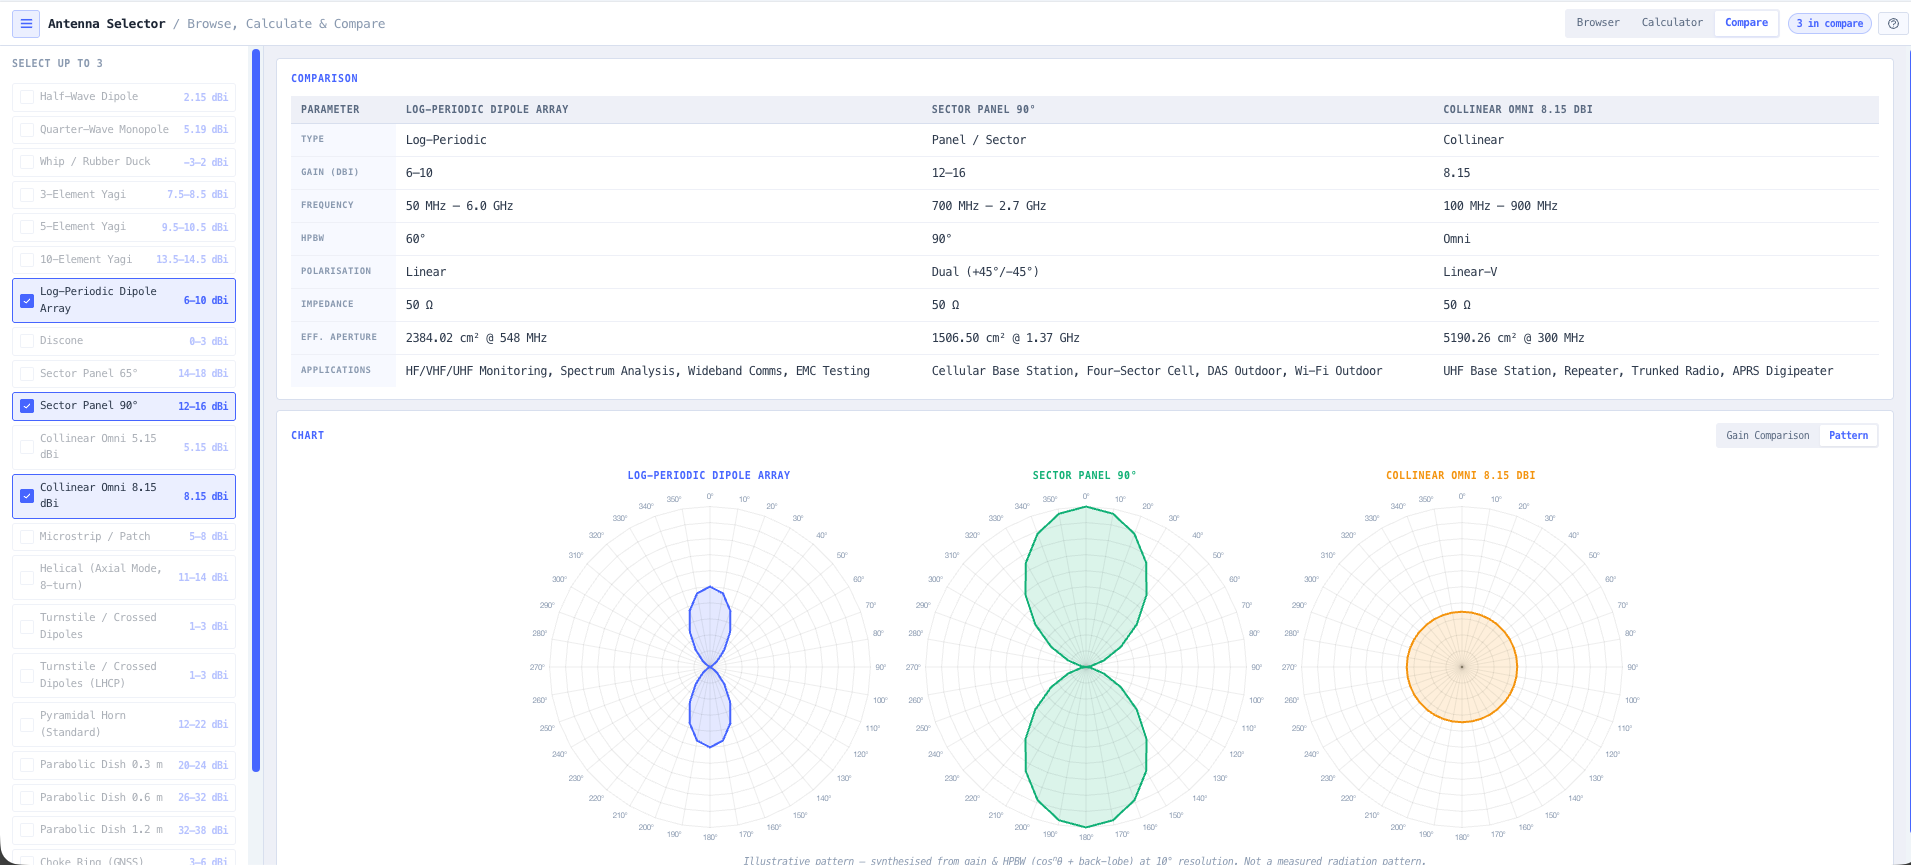Check the Collinear Omni 5.15 dBi checkbox
1911x865 pixels.
(27, 447)
